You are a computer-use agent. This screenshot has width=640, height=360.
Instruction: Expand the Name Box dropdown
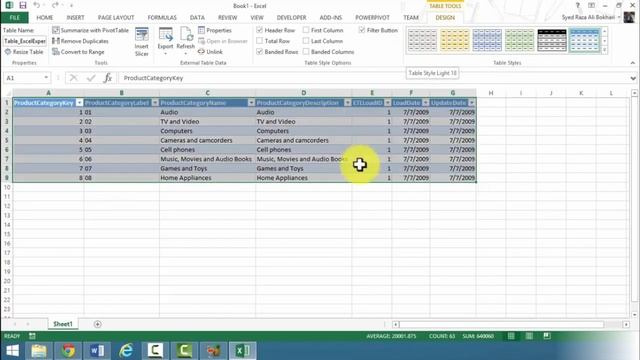point(46,78)
